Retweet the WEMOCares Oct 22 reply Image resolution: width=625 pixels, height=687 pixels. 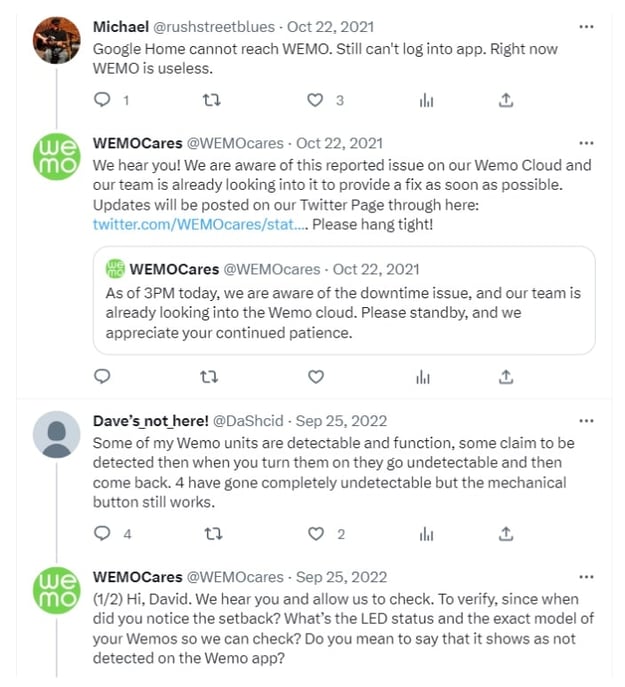tap(211, 377)
